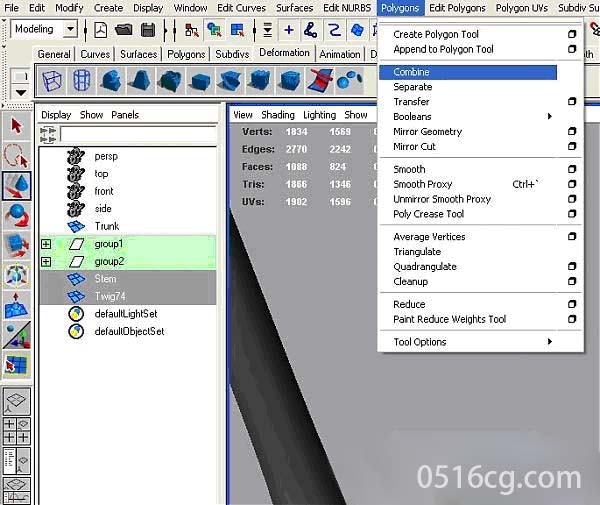600x505 pixels.
Task: Select the persp camera in outliner
Action: click(128, 156)
